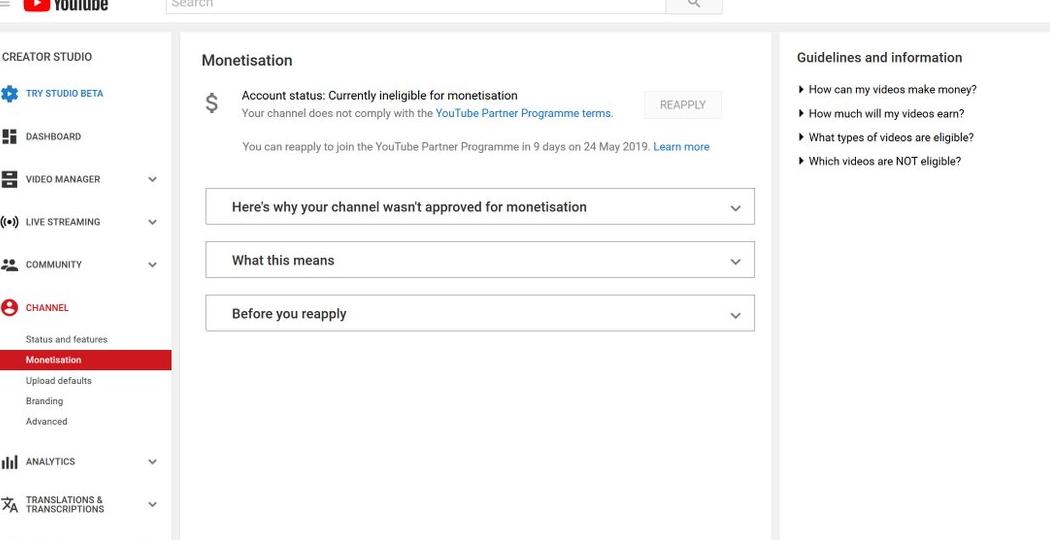This screenshot has width=1050, height=540.
Task: Open YouTube Partner Programme terms link
Action: coord(523,113)
